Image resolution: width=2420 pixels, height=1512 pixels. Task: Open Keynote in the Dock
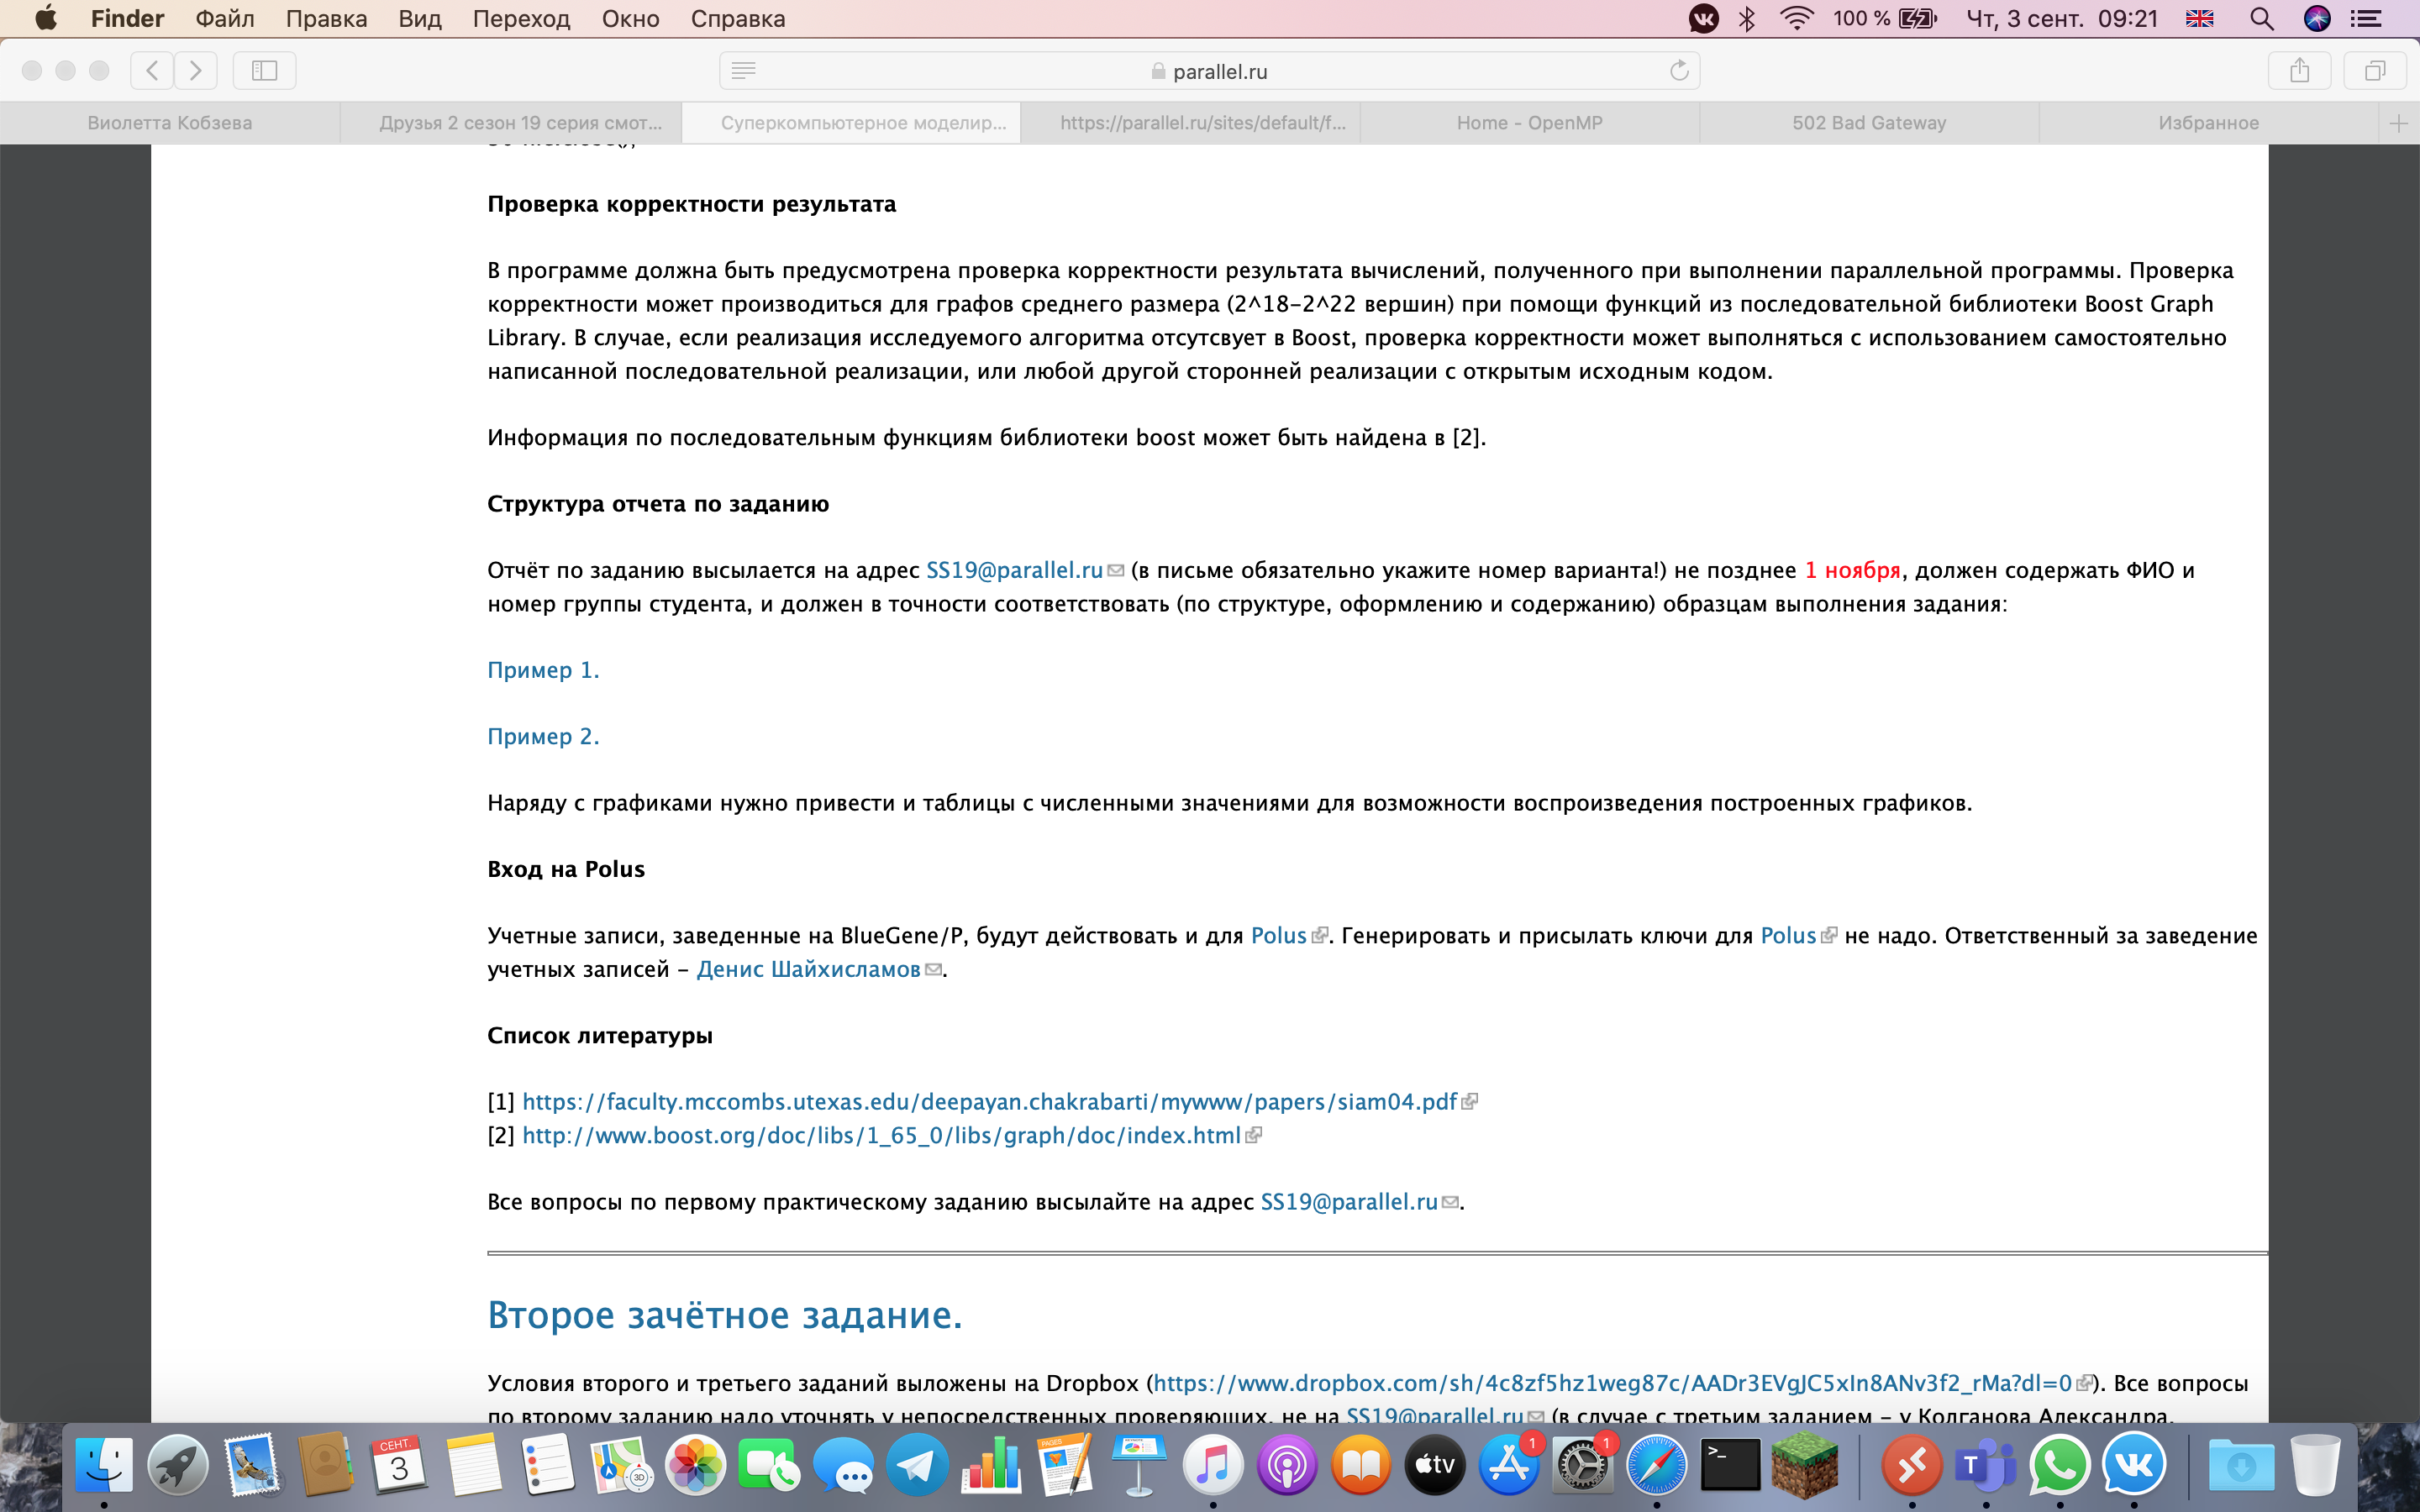point(1139,1465)
